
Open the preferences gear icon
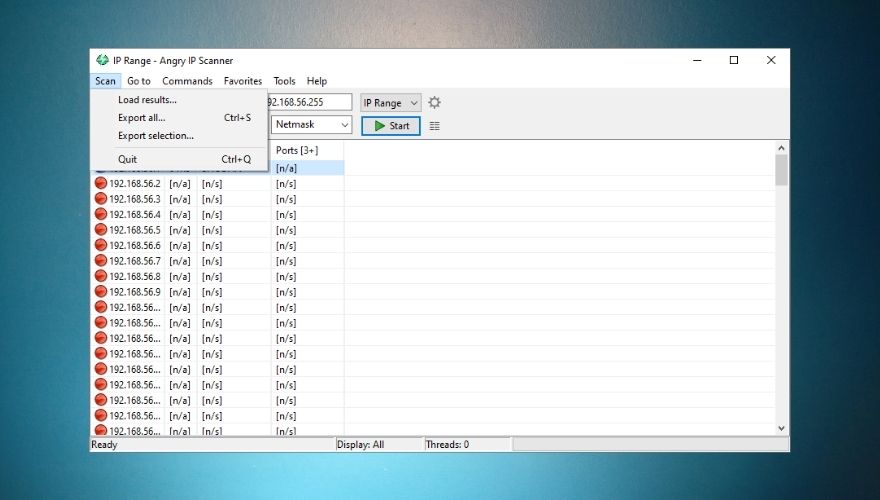tap(434, 103)
